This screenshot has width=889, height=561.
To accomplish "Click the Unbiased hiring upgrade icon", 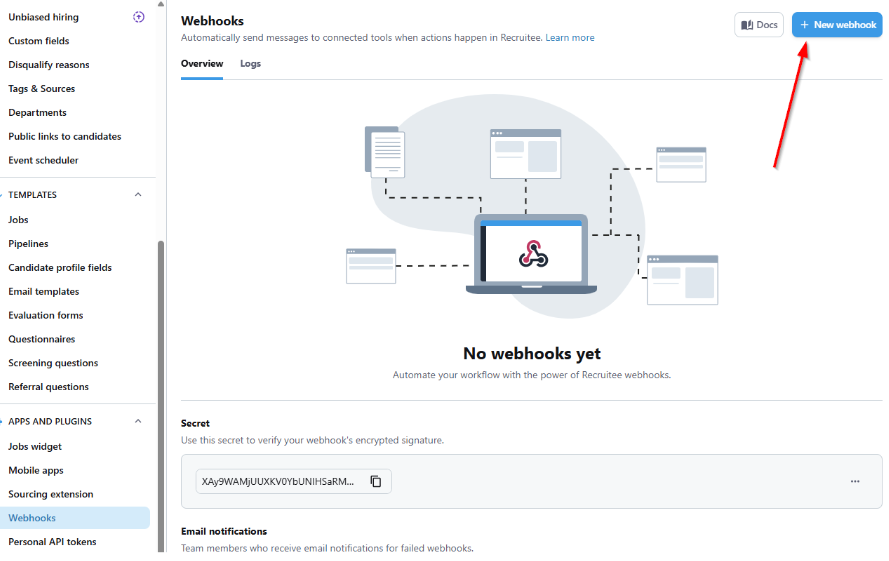I will click(138, 17).
